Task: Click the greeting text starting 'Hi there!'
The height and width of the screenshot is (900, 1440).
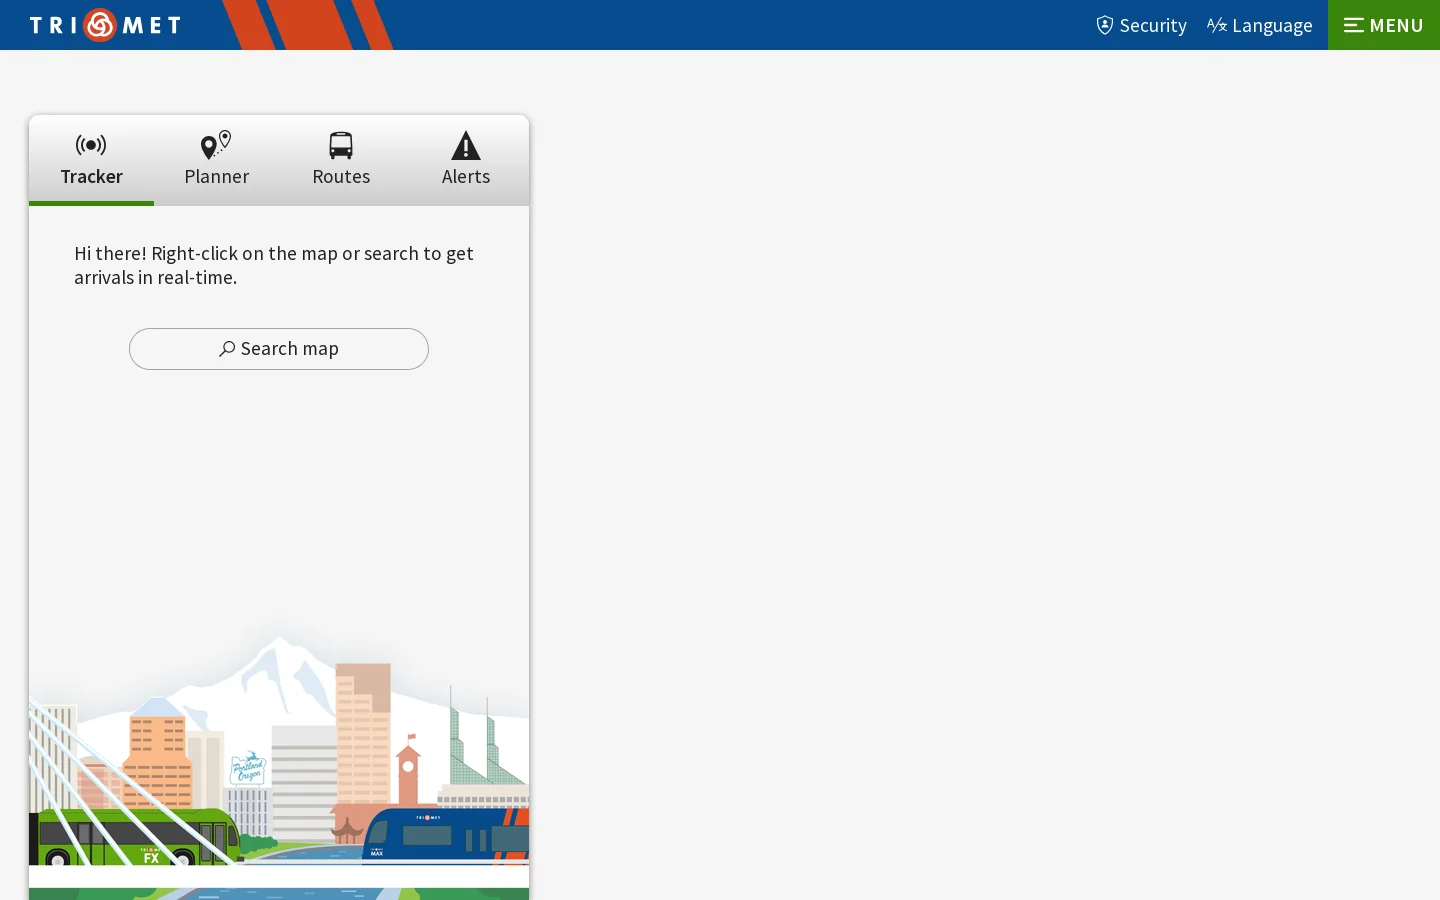Action: (274, 265)
